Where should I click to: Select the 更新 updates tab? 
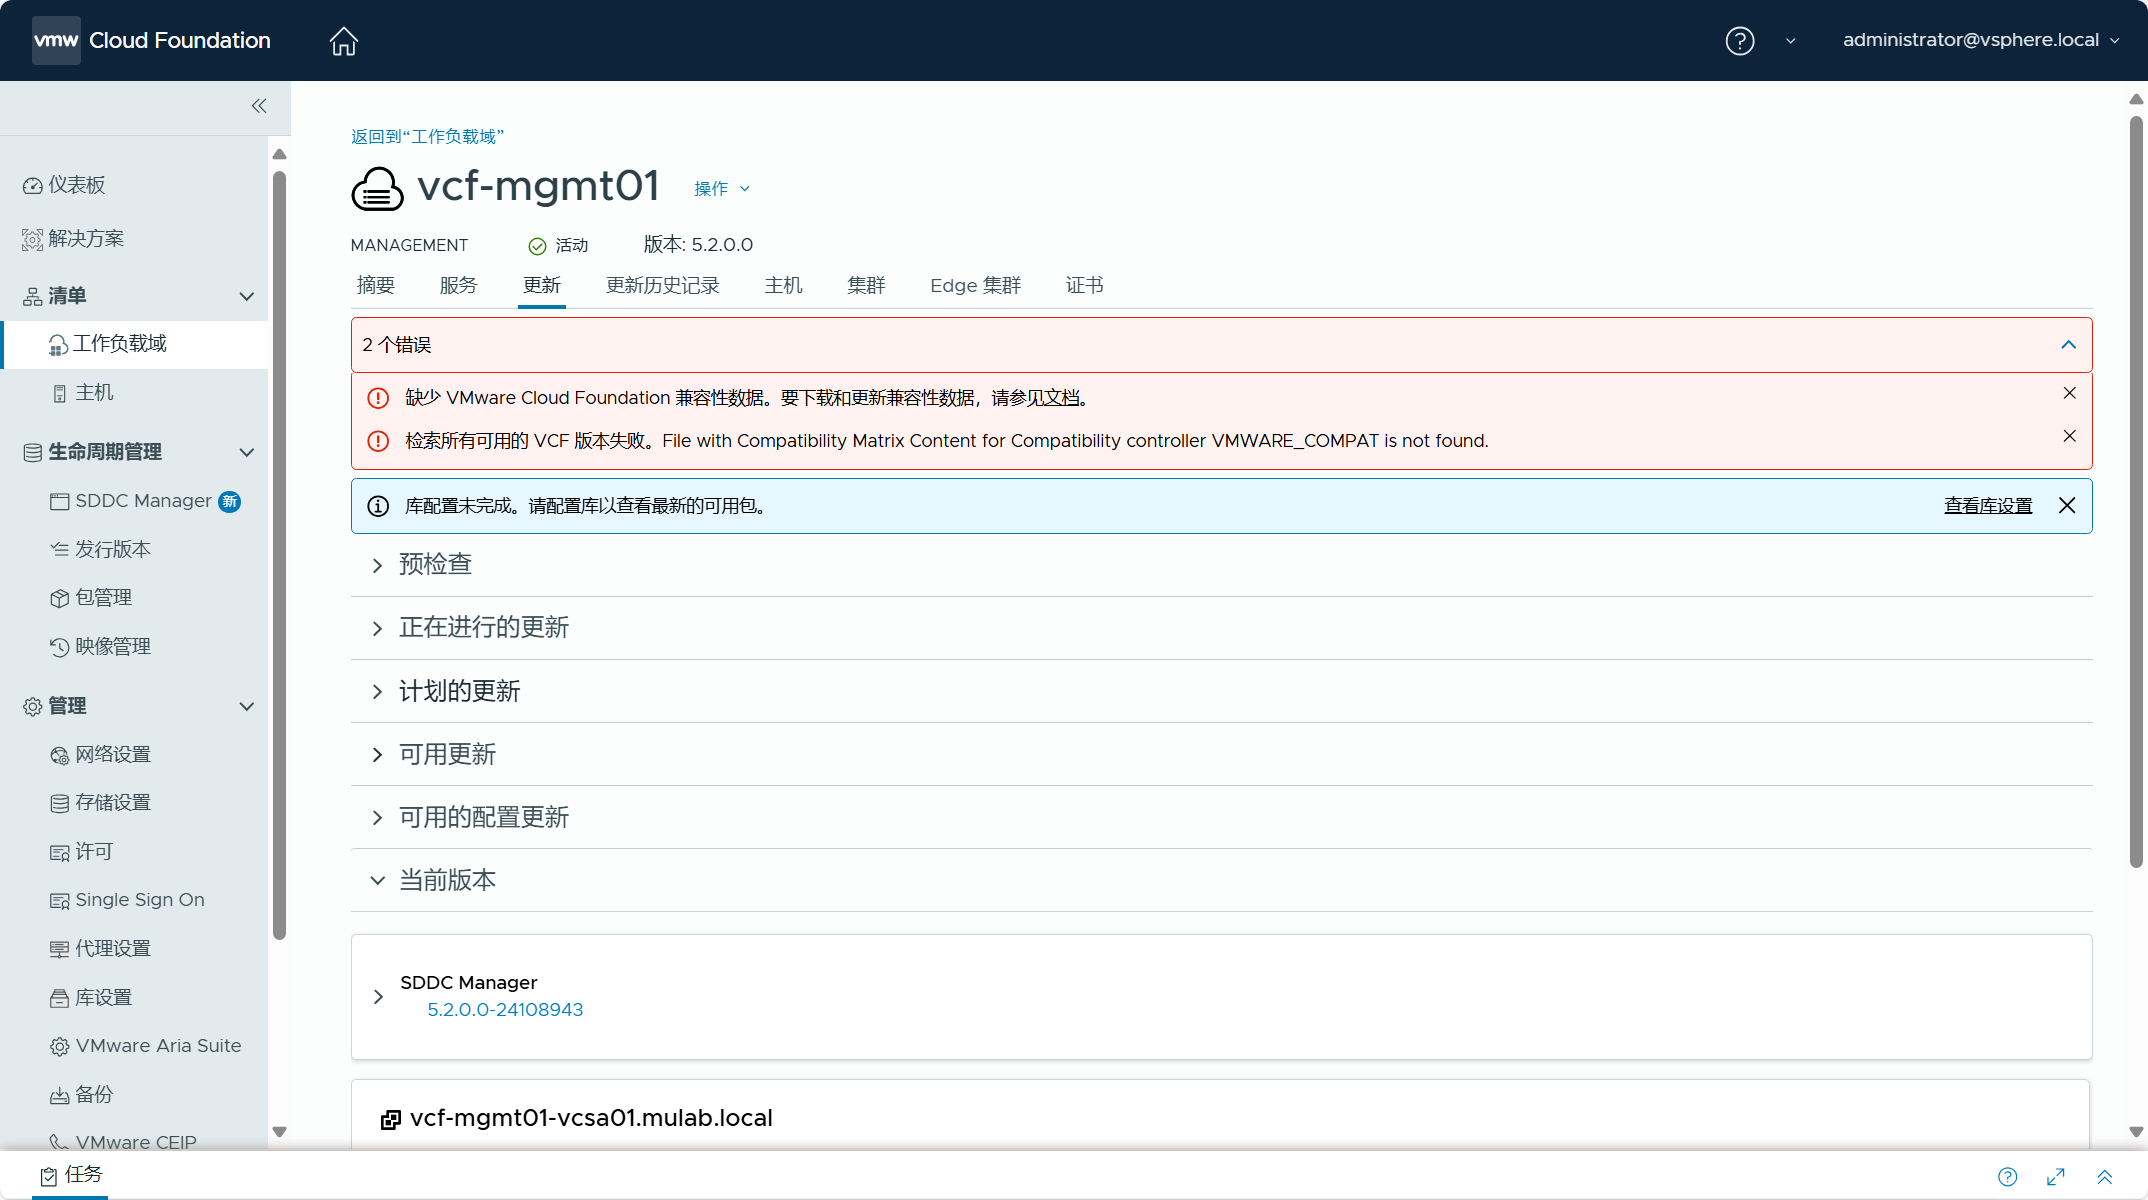541,286
